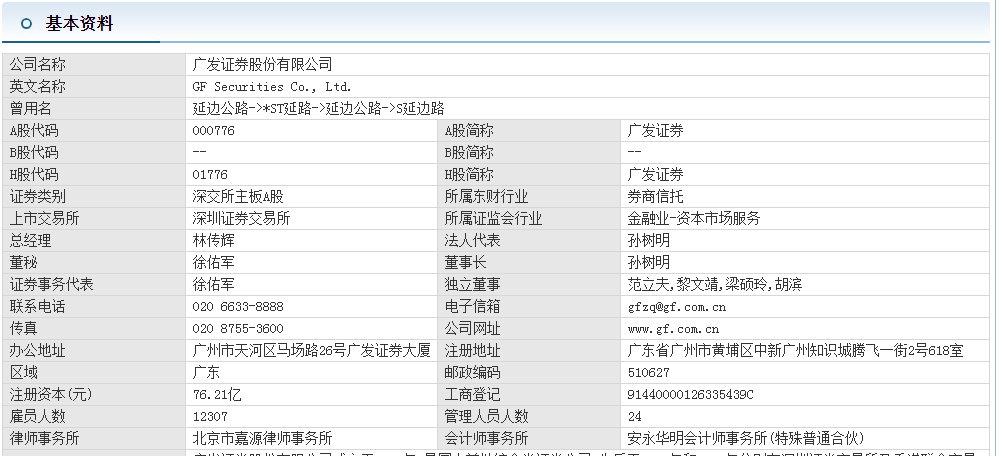Click the 会计师事务所 label cell

pos(529,438)
